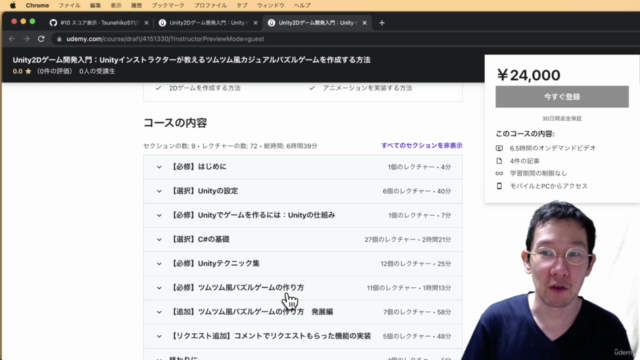Screen dimensions: 640x360
Task: Open the ヘルプ menu
Action: (x=302, y=5)
